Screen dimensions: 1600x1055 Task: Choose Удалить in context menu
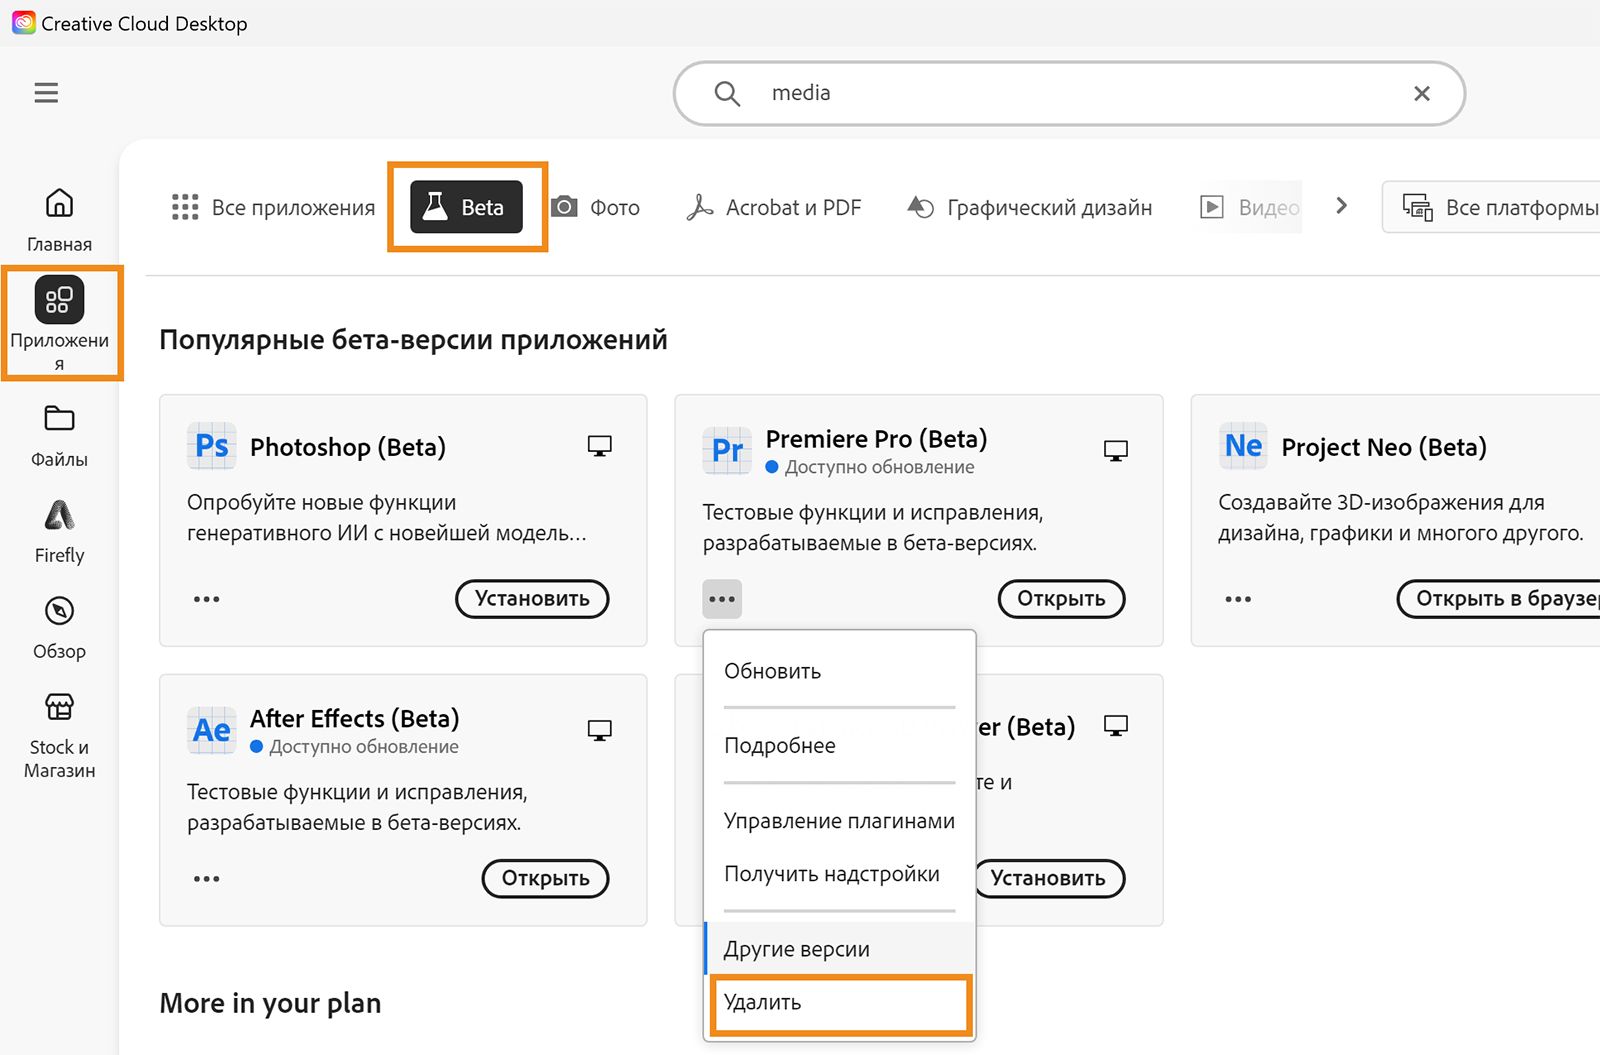pyautogui.click(x=839, y=1003)
